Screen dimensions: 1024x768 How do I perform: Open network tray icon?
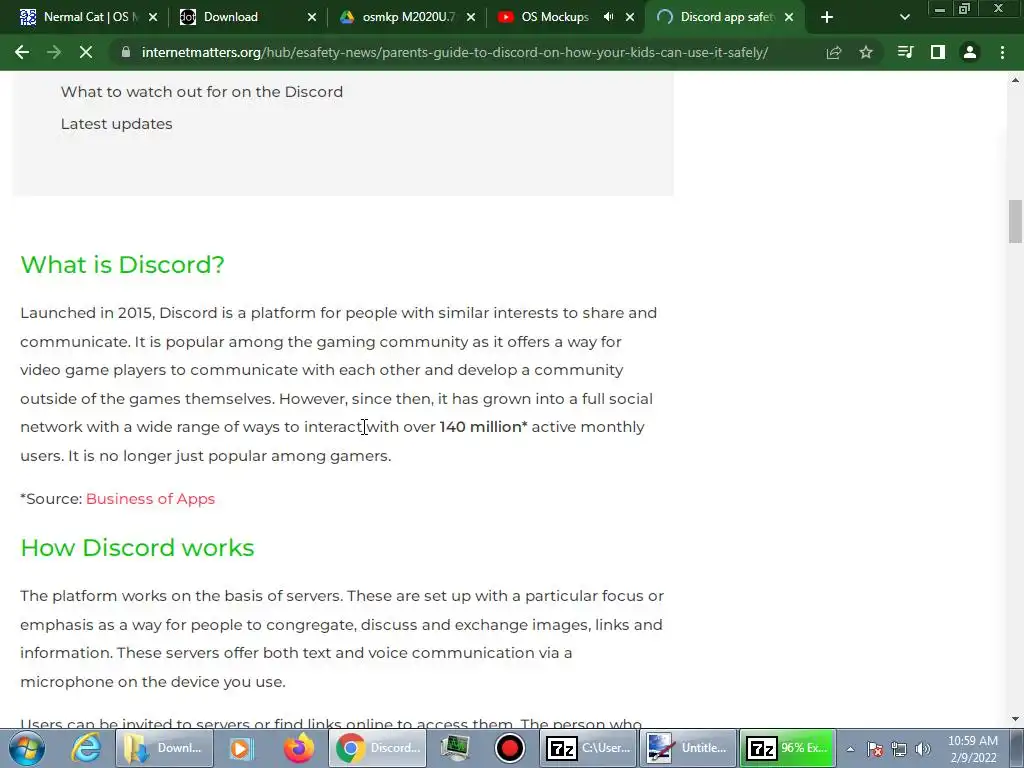click(899, 749)
